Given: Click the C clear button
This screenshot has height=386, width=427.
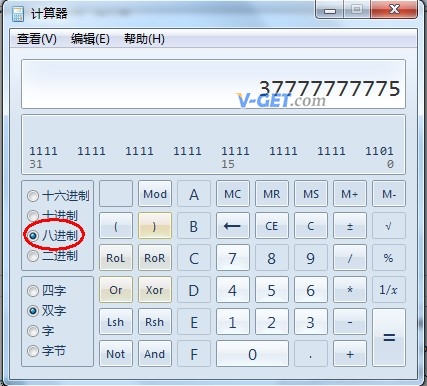Looking at the screenshot, I should [311, 226].
